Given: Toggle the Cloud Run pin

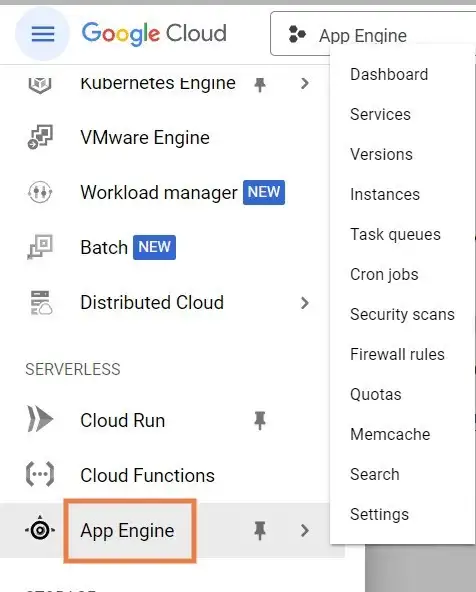Looking at the screenshot, I should (x=260, y=421).
